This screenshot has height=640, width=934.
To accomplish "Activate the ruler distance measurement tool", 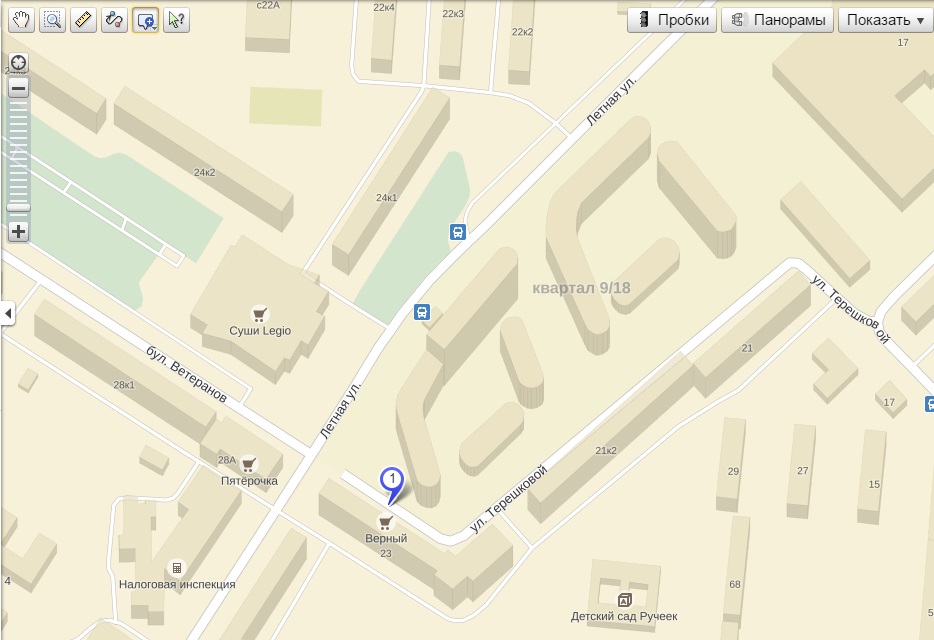I will click(x=83, y=20).
